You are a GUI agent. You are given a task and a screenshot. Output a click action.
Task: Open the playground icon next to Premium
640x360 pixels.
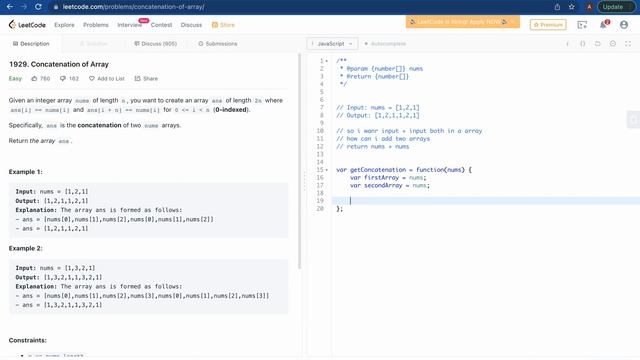pyautogui.click(x=582, y=25)
